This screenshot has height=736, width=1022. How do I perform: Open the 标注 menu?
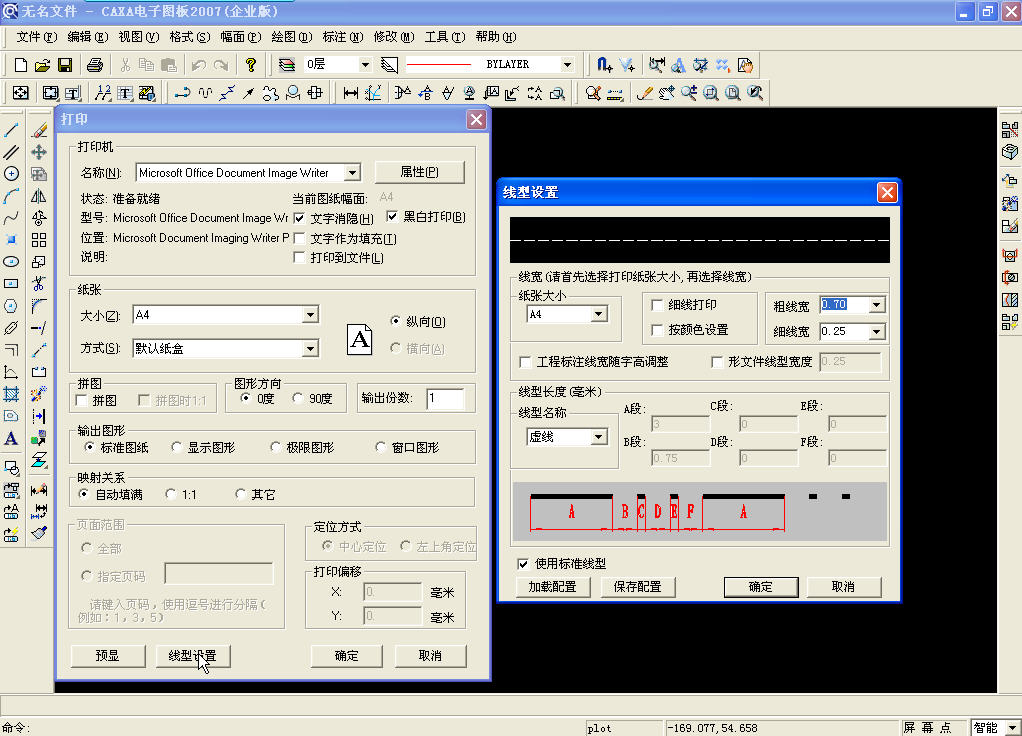coord(343,37)
